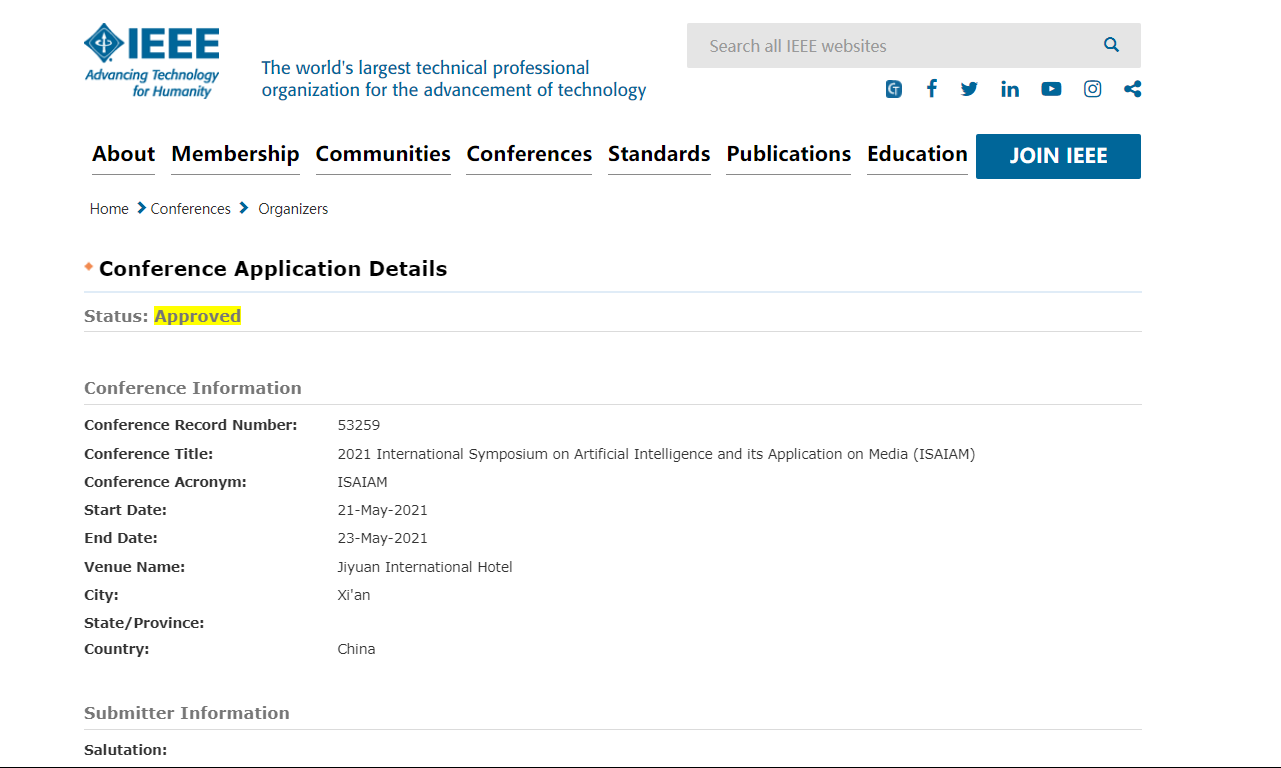Click the end date 23-May-2021
The width and height of the screenshot is (1281, 768).
(x=383, y=538)
